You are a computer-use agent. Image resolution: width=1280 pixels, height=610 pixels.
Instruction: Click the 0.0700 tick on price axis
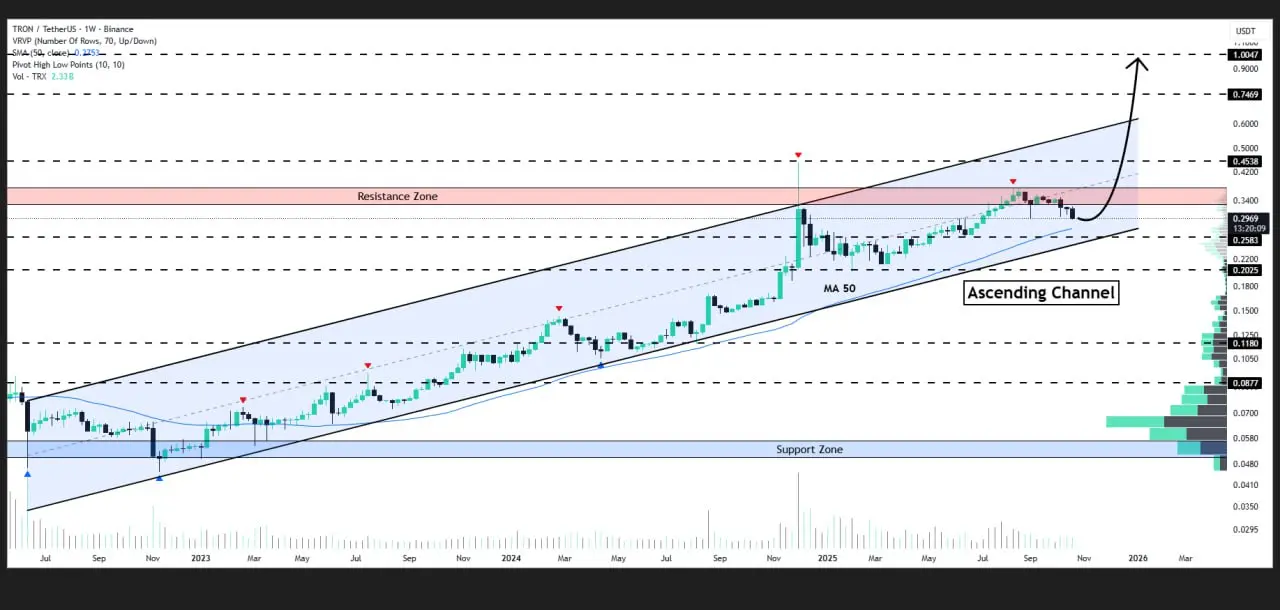pos(1246,413)
